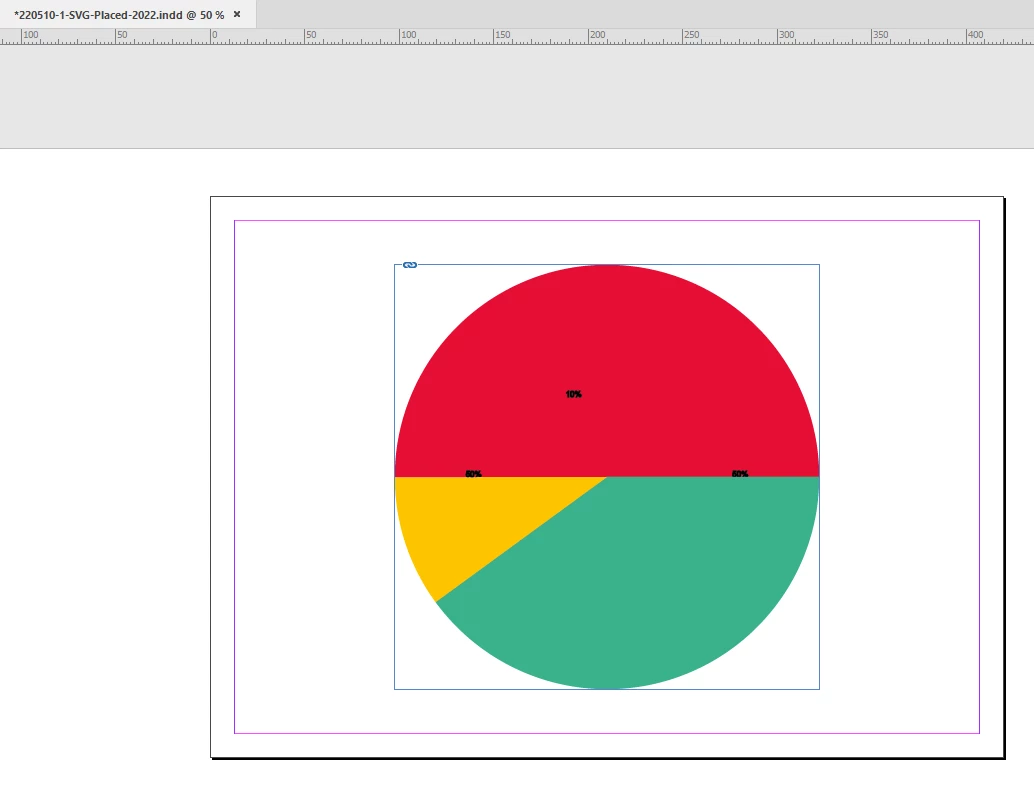Click the link badge on the placed SVG frame
Image resolution: width=1034 pixels, height=793 pixels.
(x=410, y=265)
